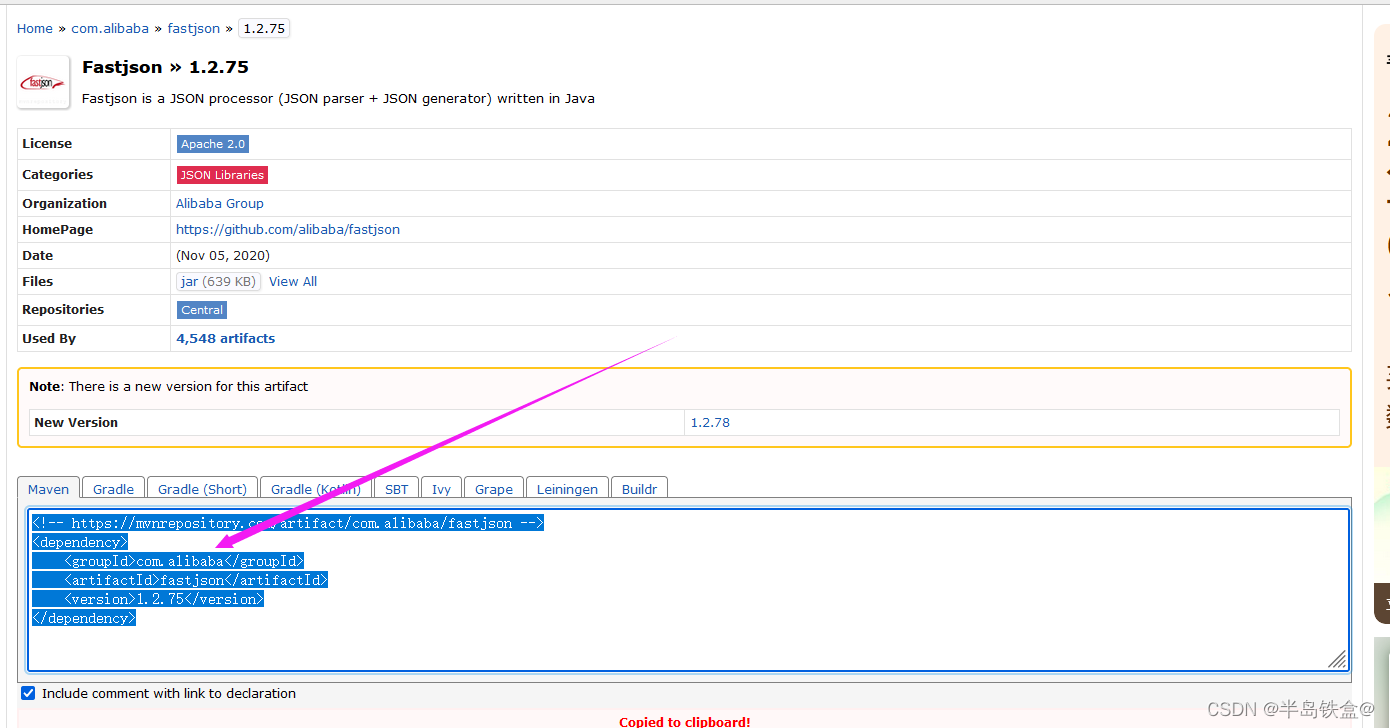This screenshot has height=728, width=1390.
Task: Download the jar (639 KB) file
Action: (218, 282)
